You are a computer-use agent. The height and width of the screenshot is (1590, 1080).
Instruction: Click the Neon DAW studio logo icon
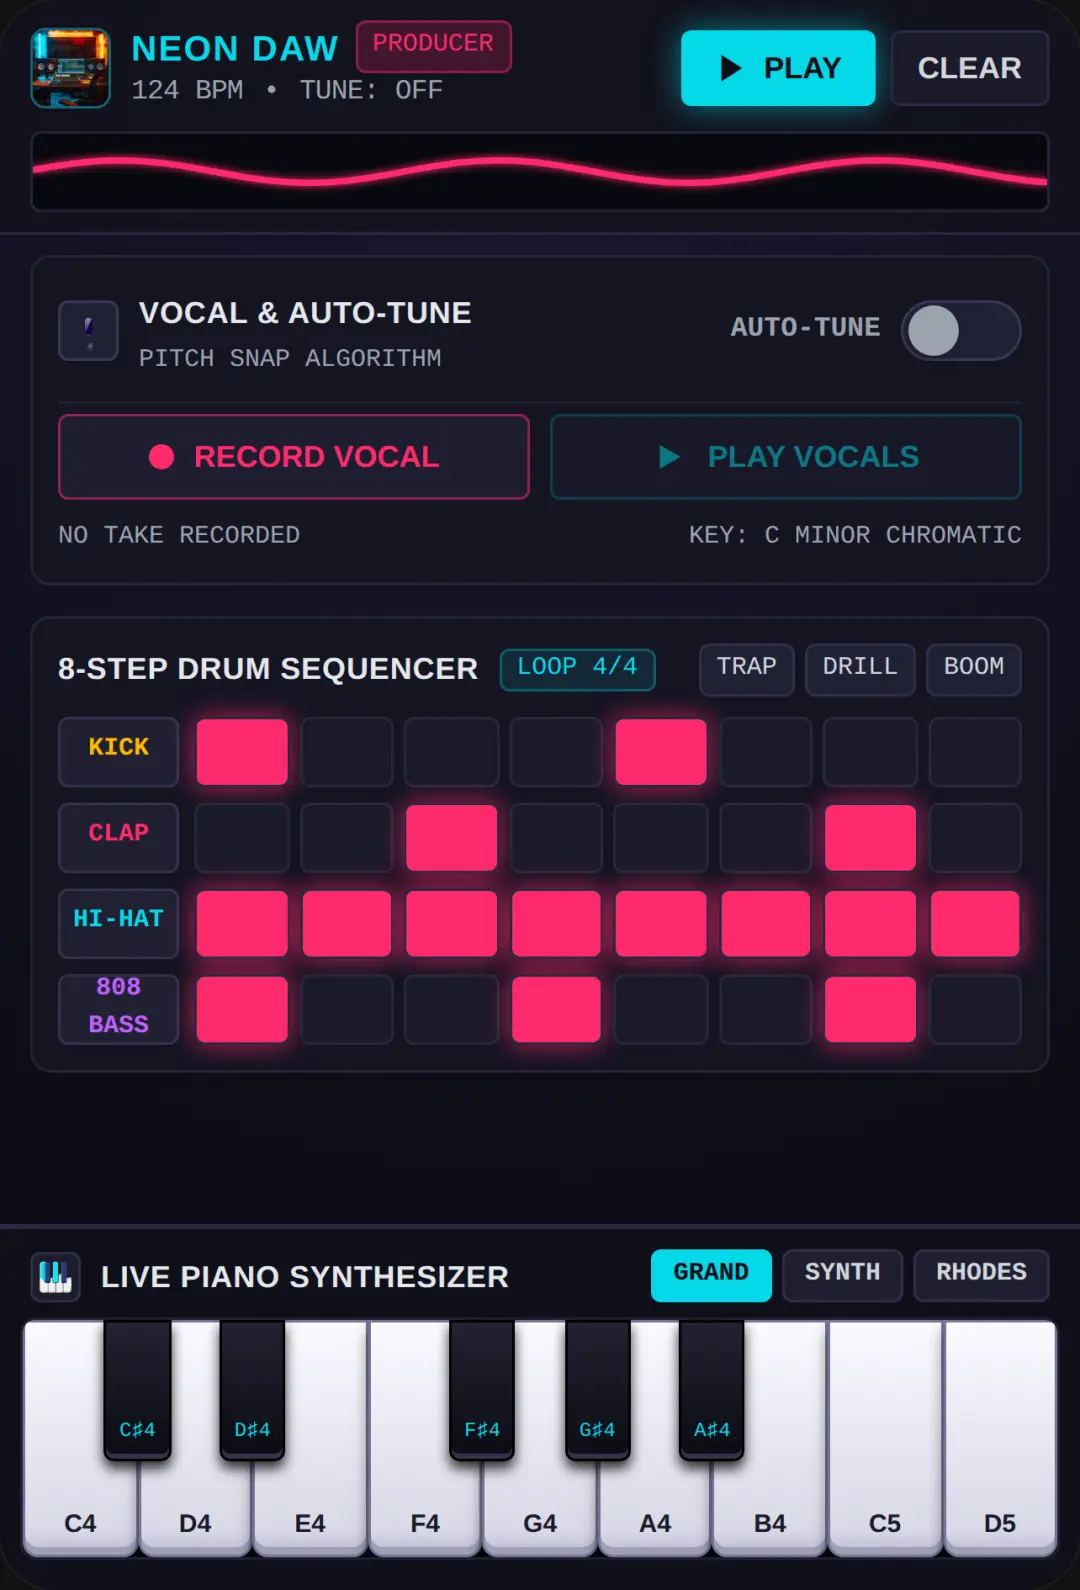[x=70, y=68]
